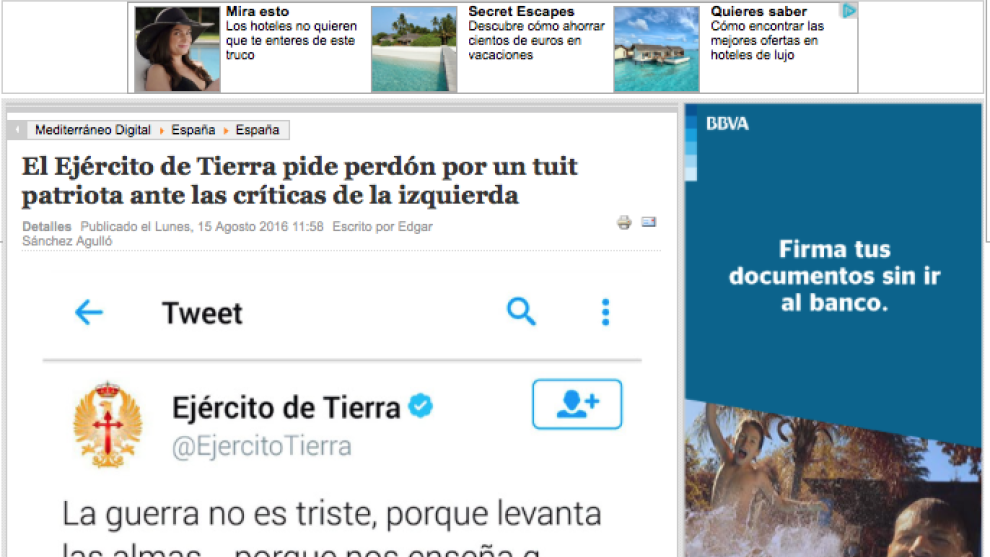Click the print article icon
Screen dimensions: 990x557
[x=624, y=222]
